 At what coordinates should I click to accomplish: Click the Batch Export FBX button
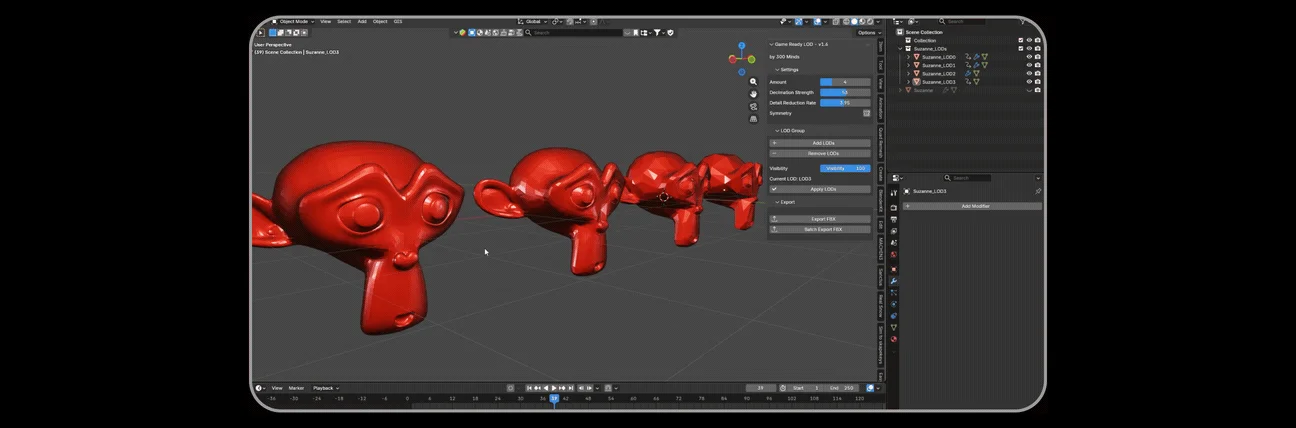820,229
